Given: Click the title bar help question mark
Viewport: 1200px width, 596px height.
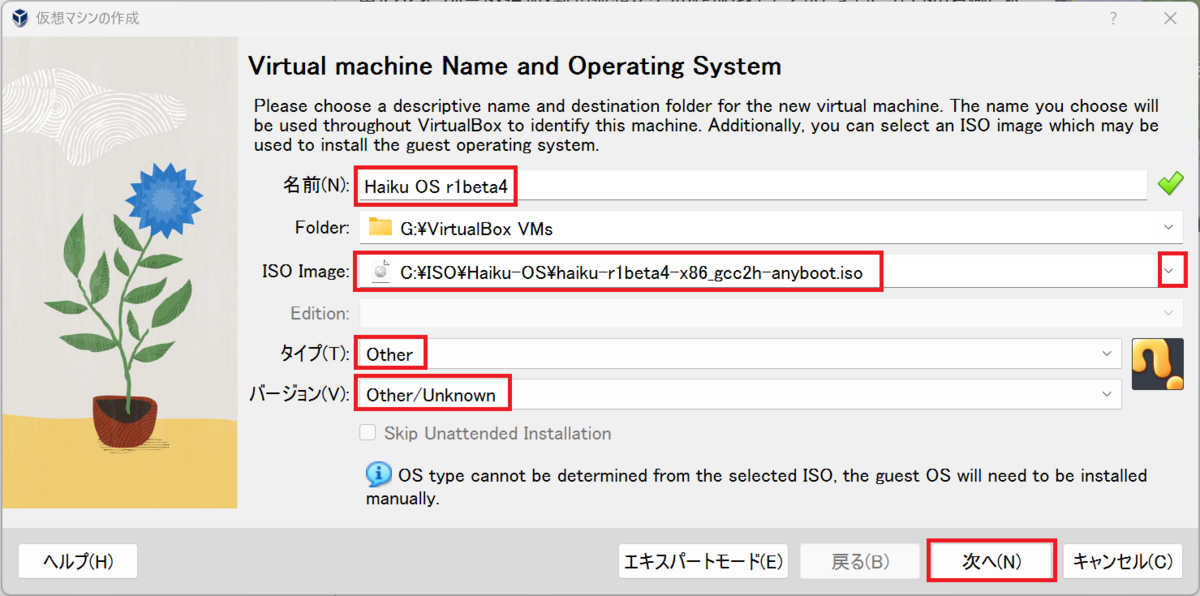Looking at the screenshot, I should pyautogui.click(x=1113, y=19).
